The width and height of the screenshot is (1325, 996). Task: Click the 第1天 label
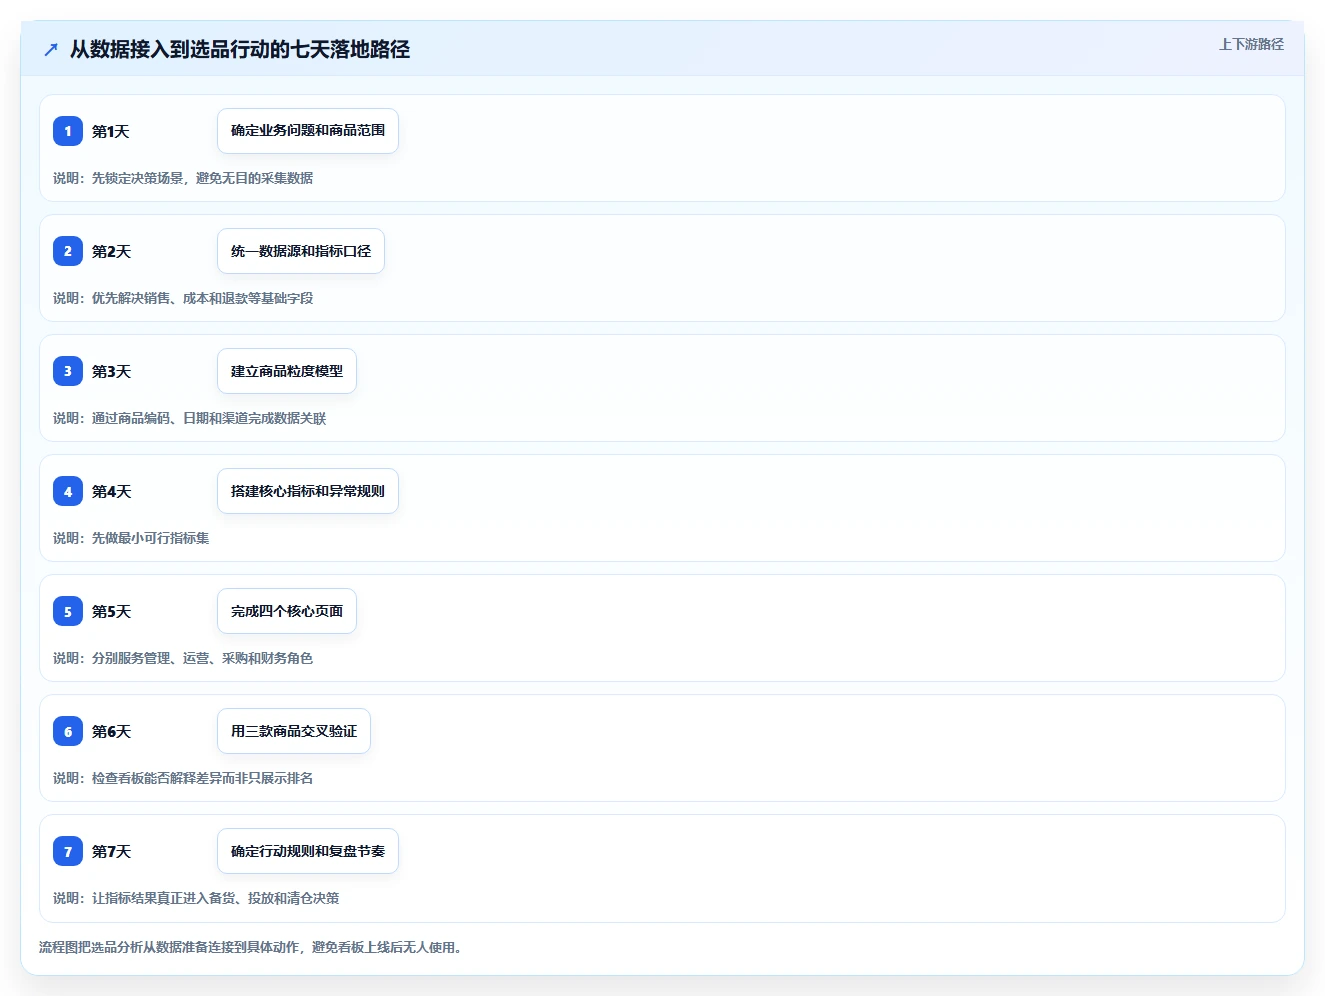point(111,131)
